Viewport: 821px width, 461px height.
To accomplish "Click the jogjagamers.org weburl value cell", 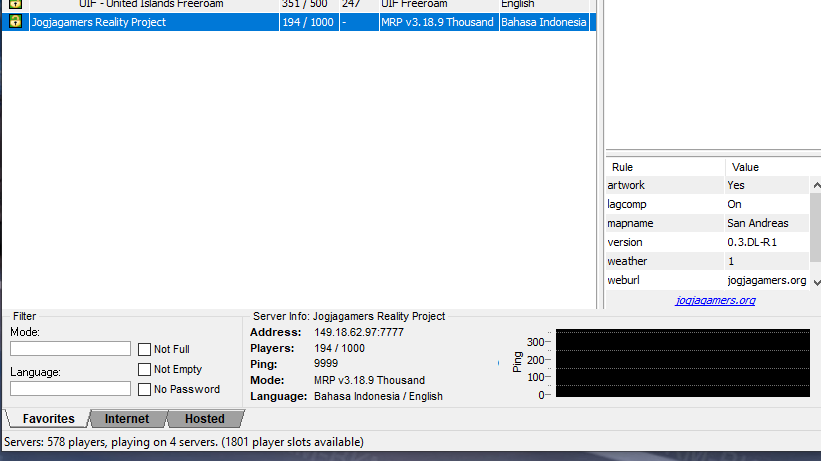I will [x=767, y=280].
